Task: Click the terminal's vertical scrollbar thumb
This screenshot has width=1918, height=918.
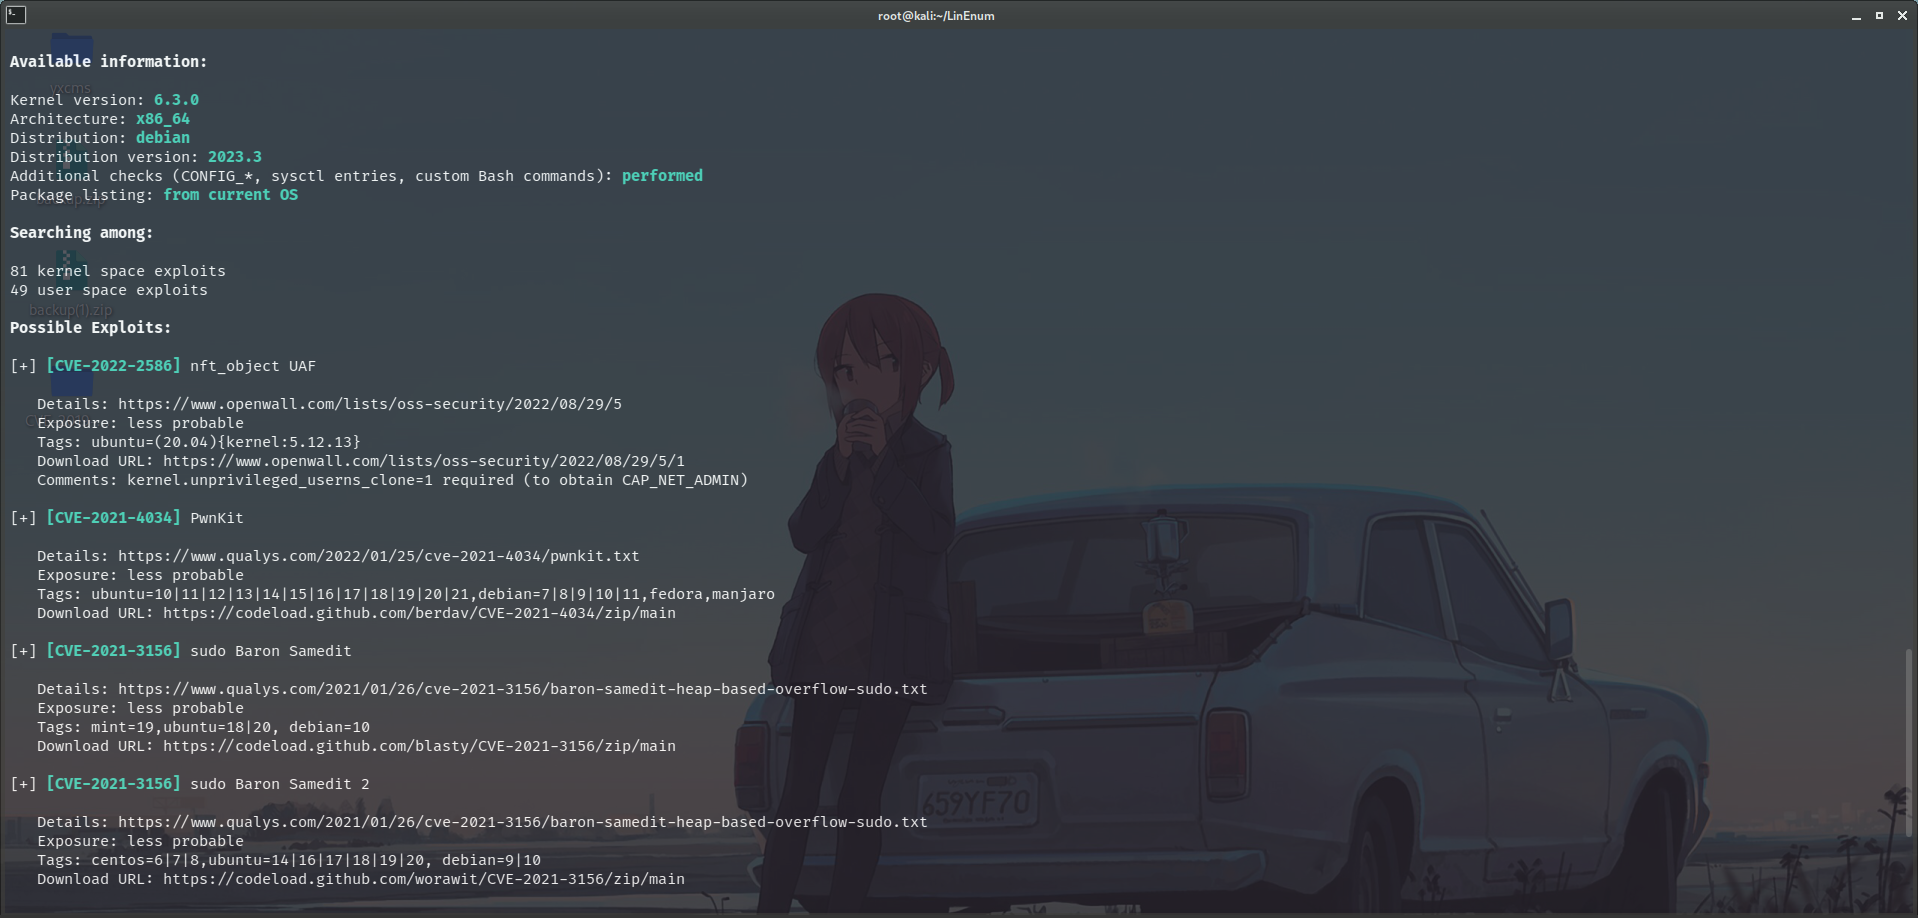Action: click(1908, 744)
